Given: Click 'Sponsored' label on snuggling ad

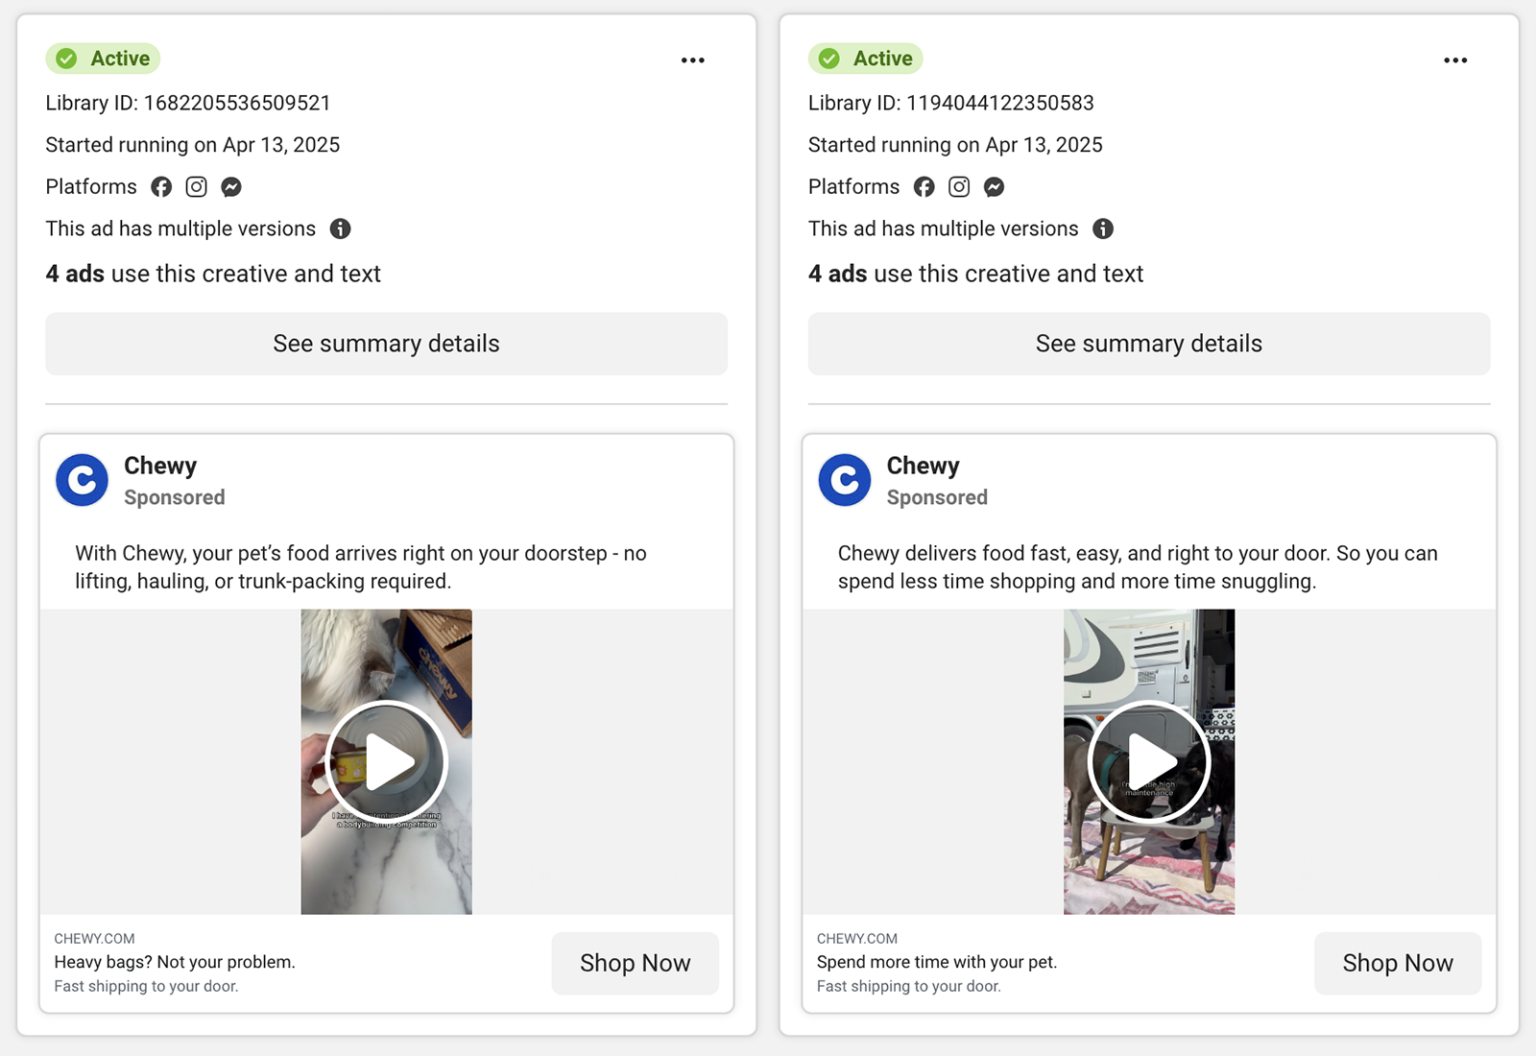Looking at the screenshot, I should tap(937, 497).
